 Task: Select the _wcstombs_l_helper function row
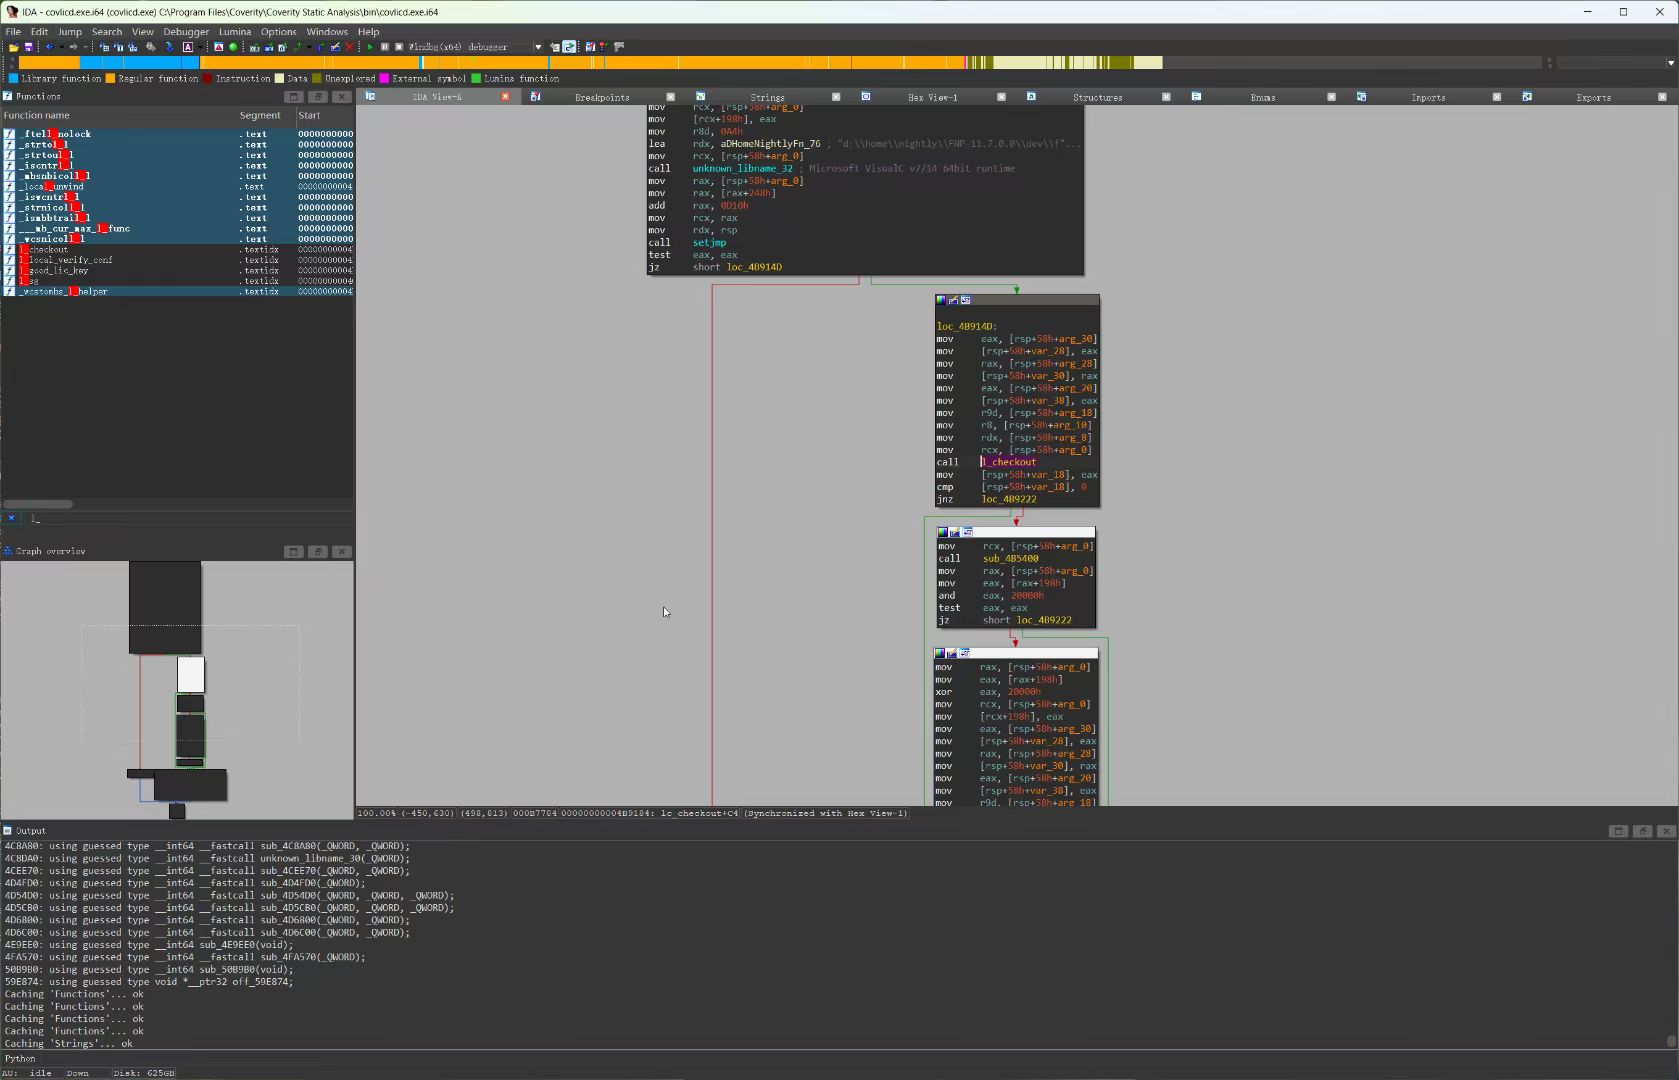[x=177, y=292]
